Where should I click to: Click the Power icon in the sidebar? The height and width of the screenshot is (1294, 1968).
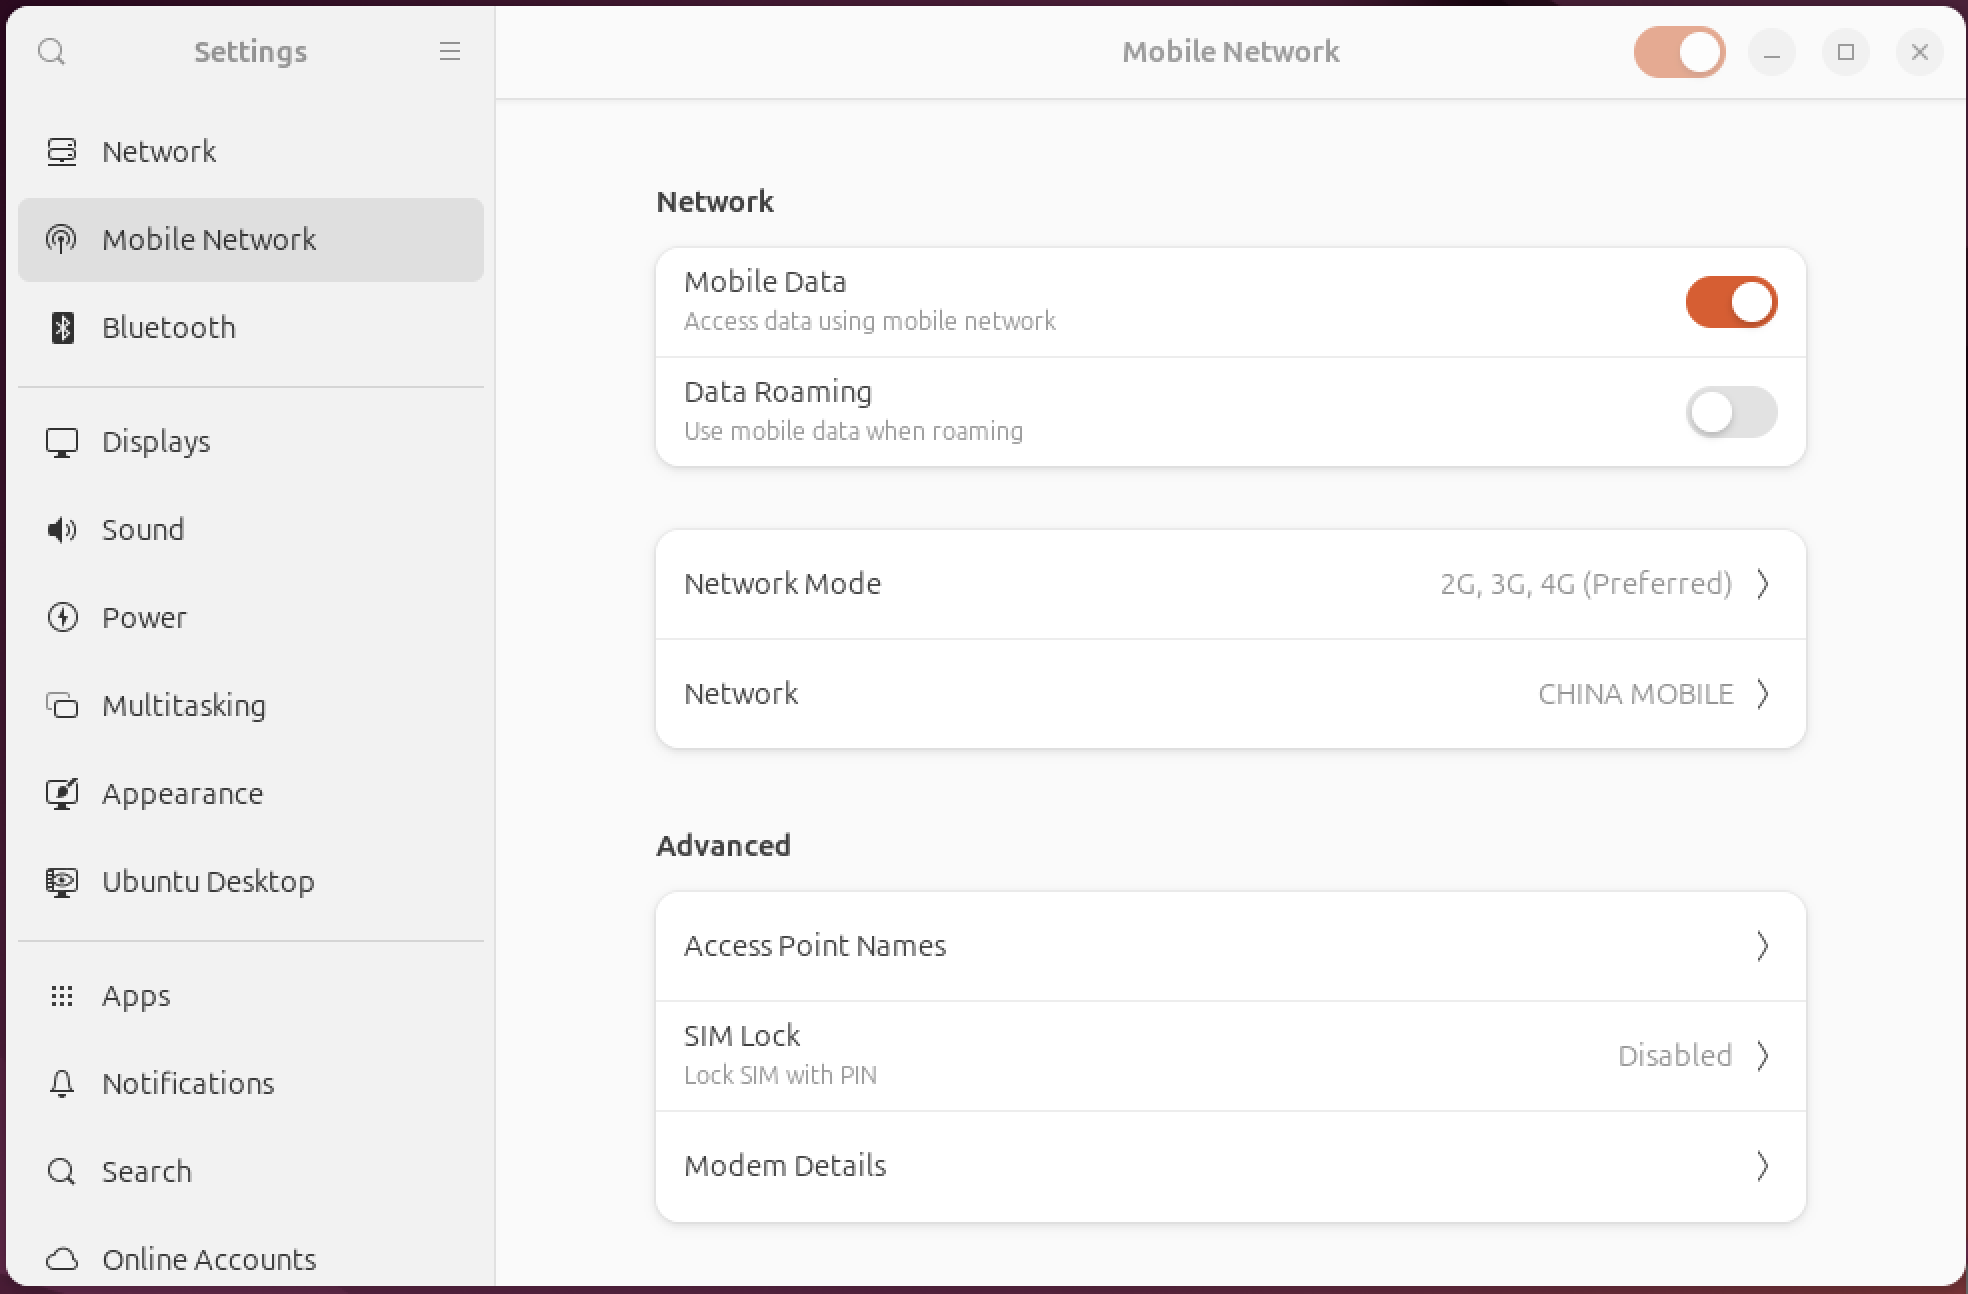click(62, 617)
